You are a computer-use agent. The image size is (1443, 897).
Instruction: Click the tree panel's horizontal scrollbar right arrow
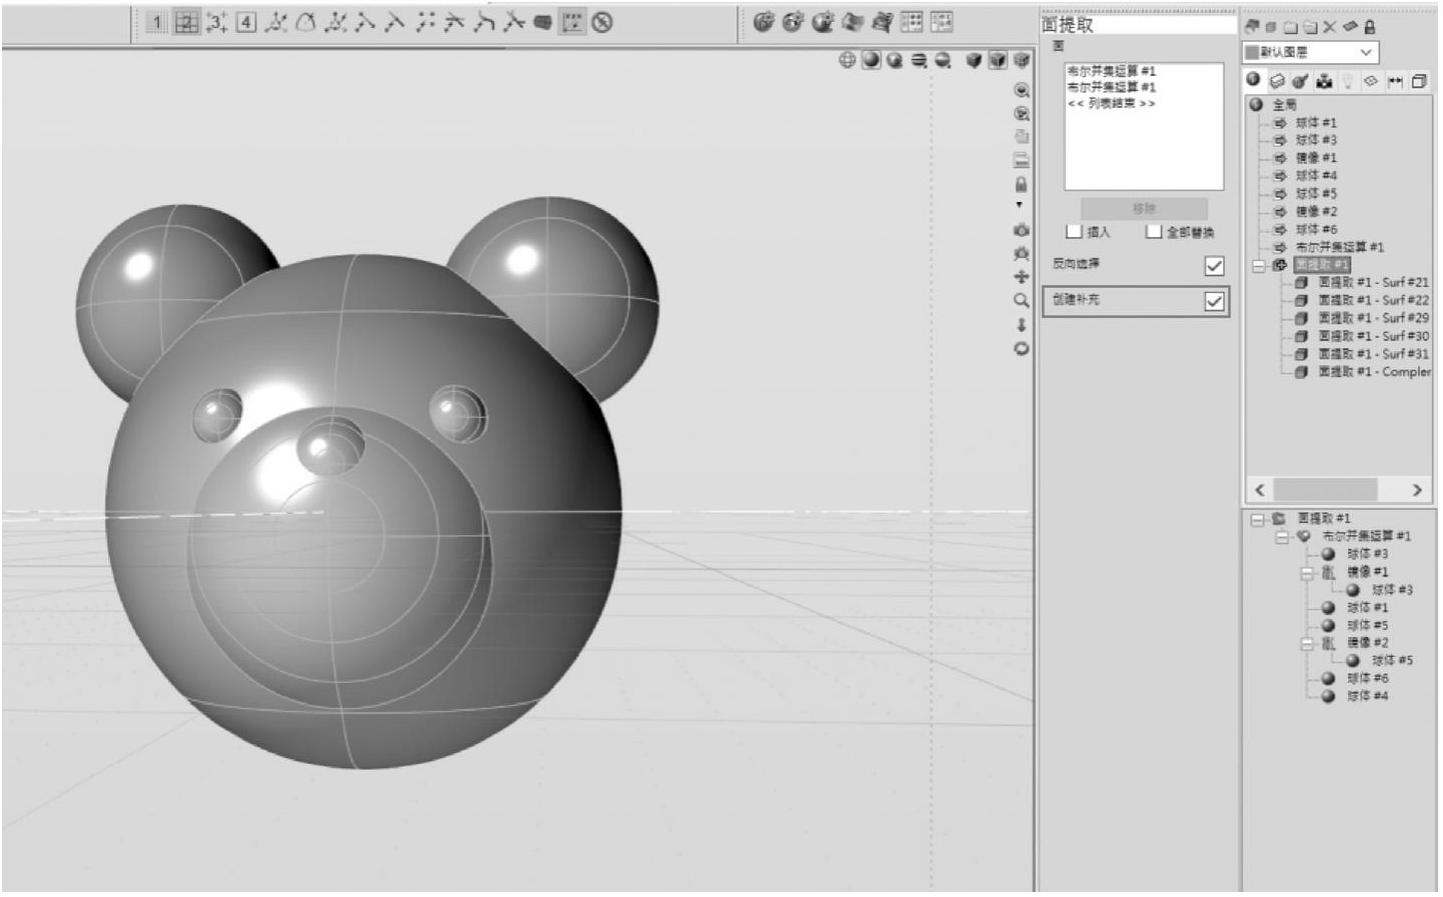point(1416,490)
